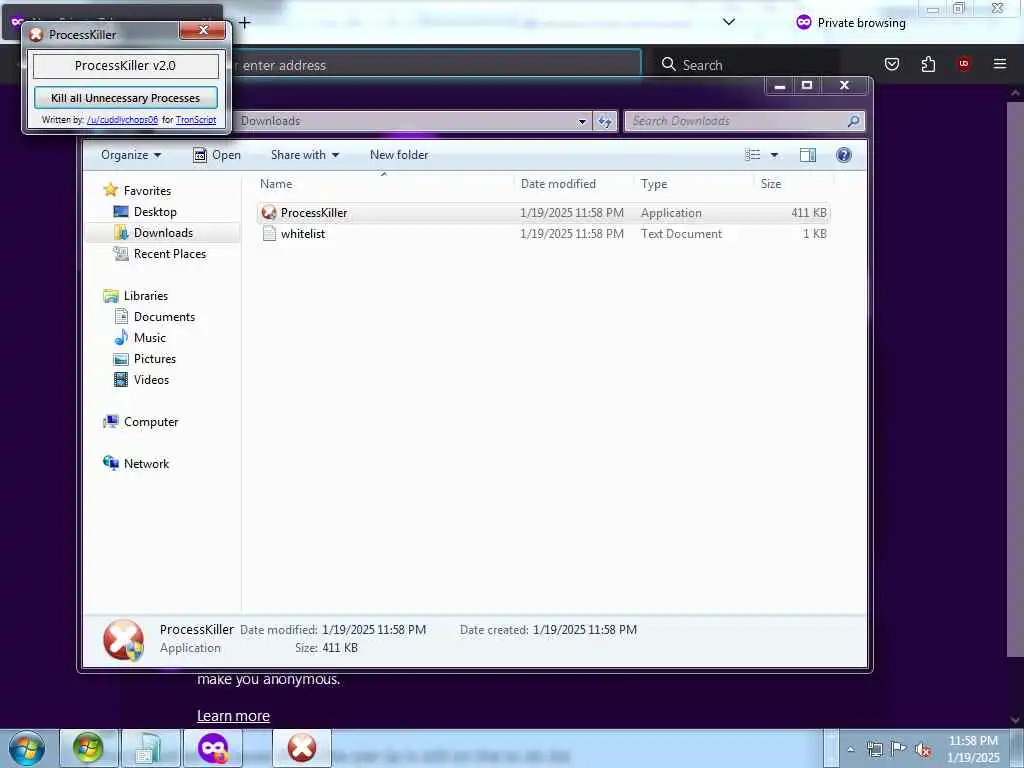Open the /u/cuddlychops06 author link
Image resolution: width=1024 pixels, height=768 pixels.
[122, 120]
